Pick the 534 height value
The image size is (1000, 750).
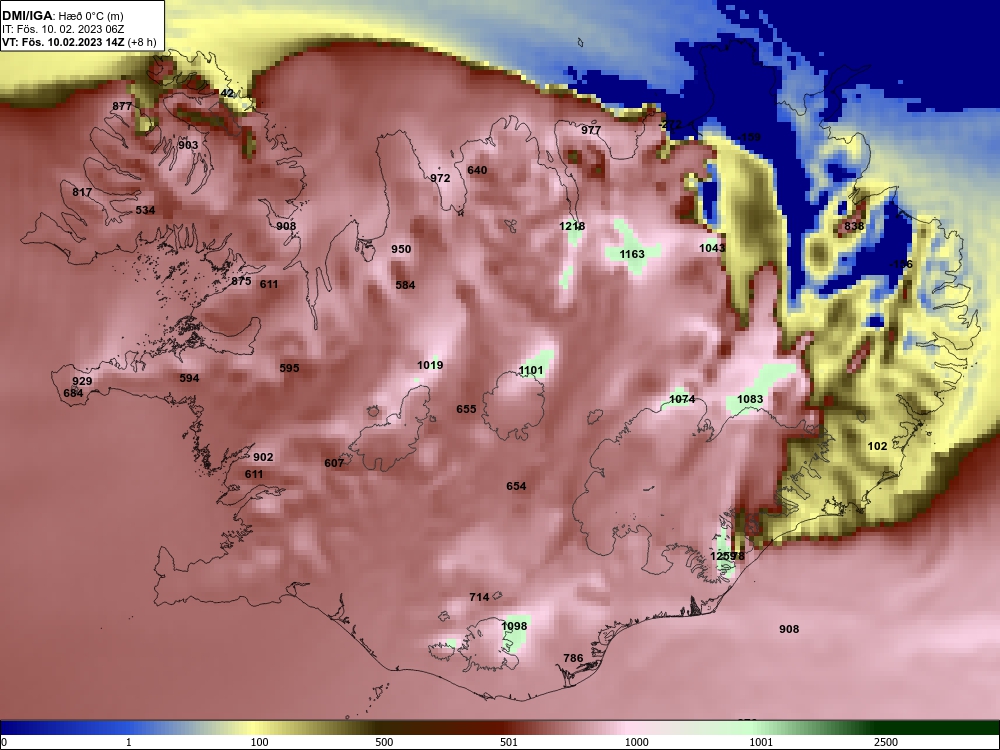(145, 210)
